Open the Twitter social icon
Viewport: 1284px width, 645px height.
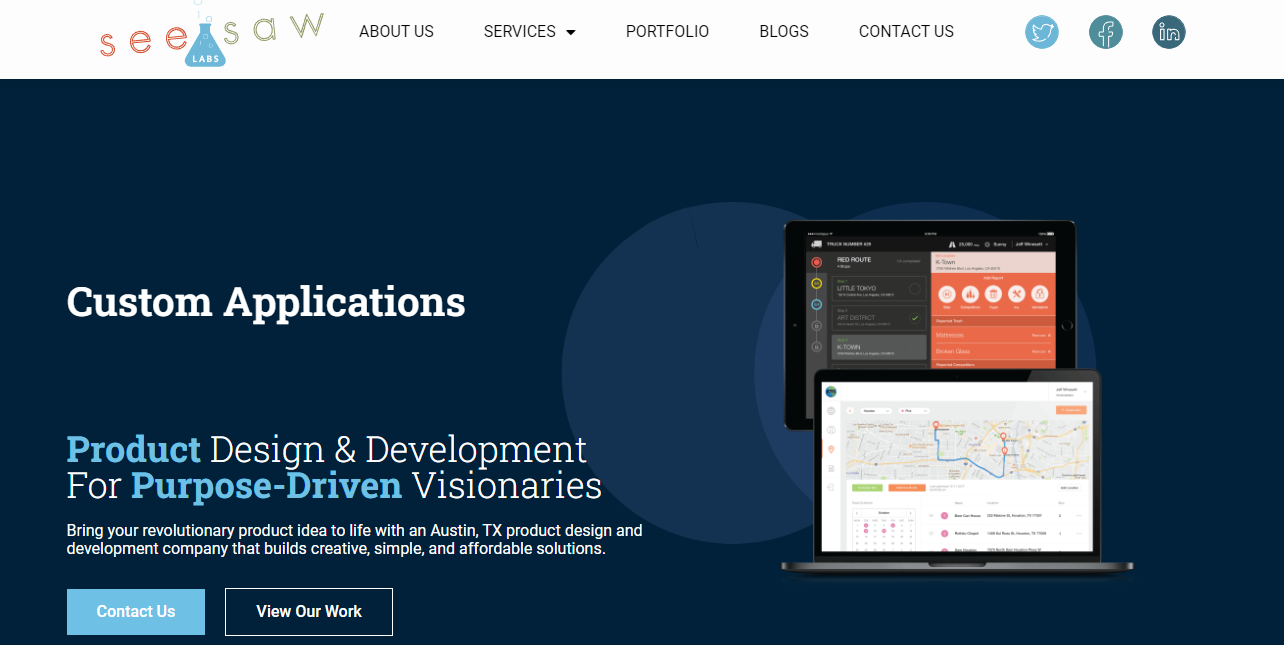pyautogui.click(x=1041, y=32)
